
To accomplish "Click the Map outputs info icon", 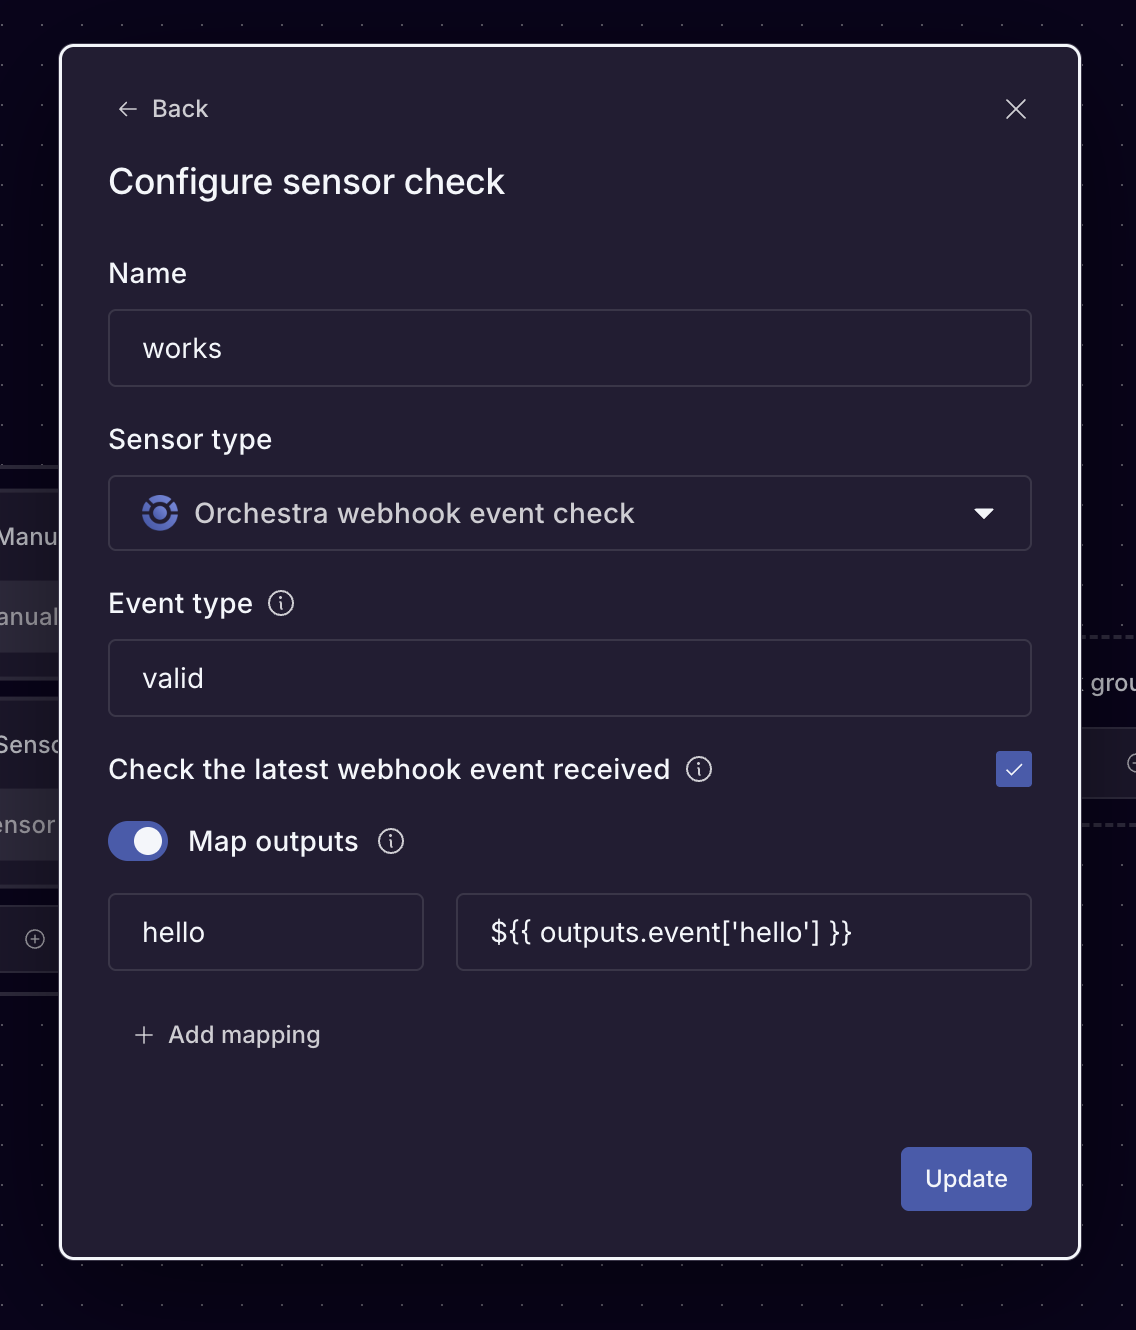I will tap(392, 841).
